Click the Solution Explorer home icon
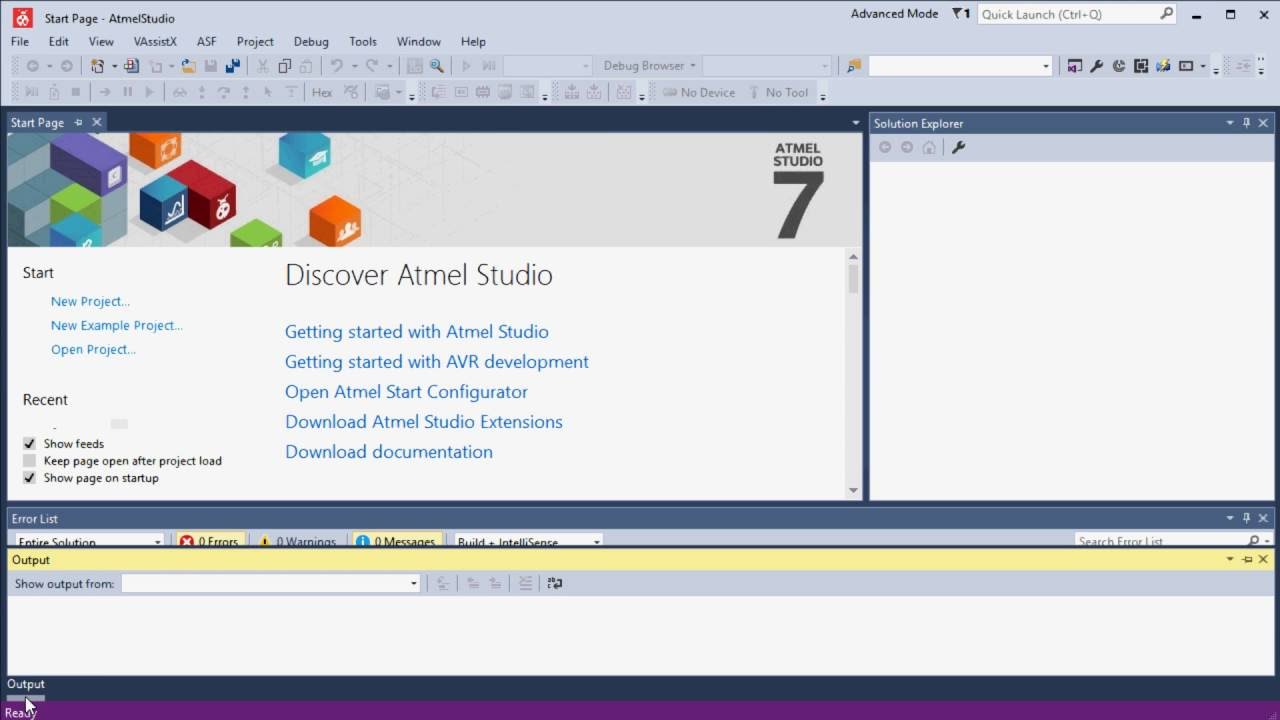1280x720 pixels. pos(929,147)
